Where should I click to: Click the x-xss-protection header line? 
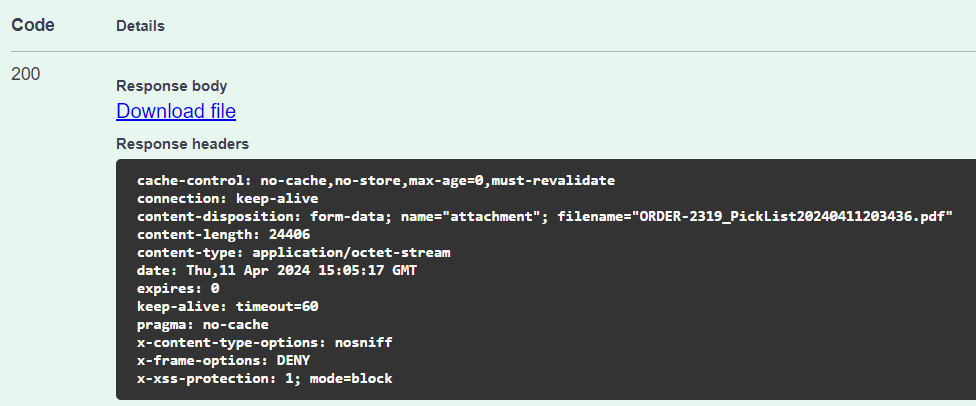(265, 379)
